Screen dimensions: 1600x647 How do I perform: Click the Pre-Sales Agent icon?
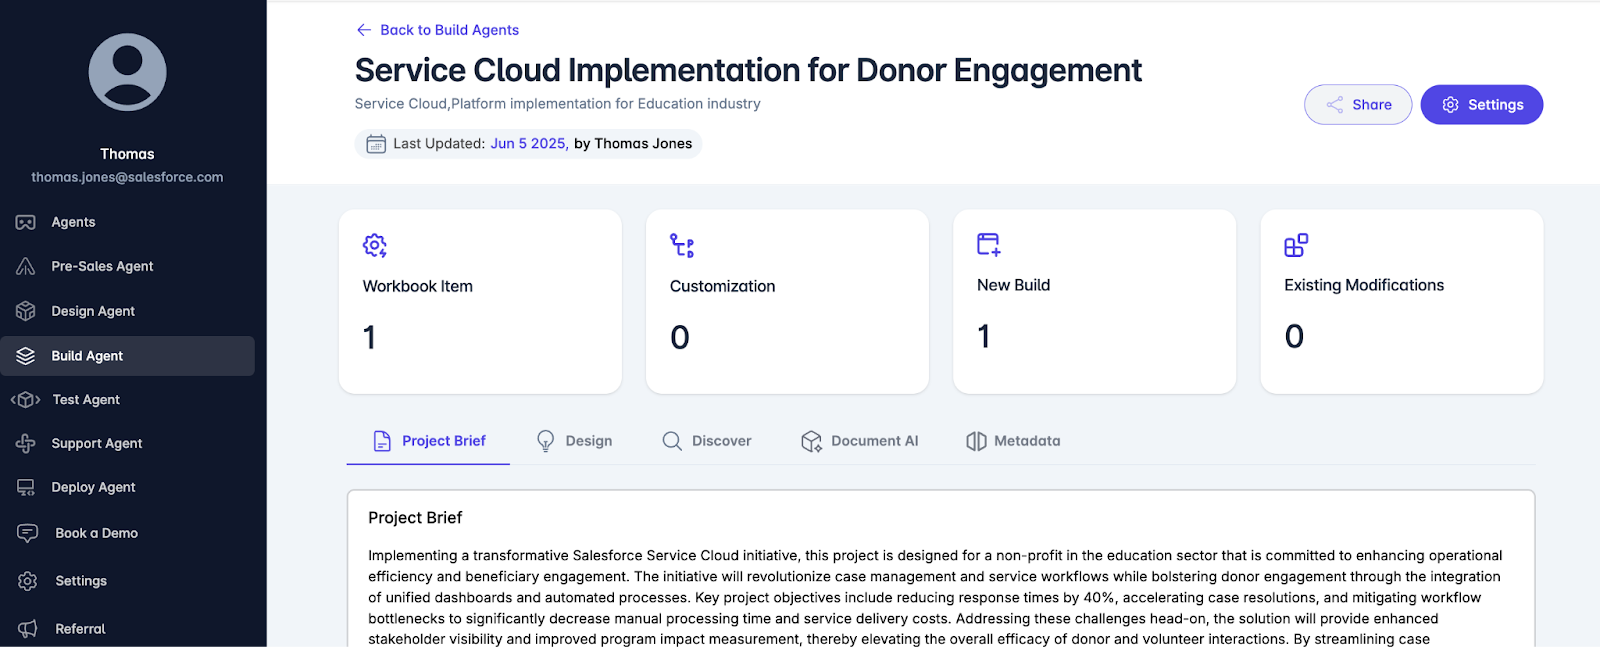point(26,266)
